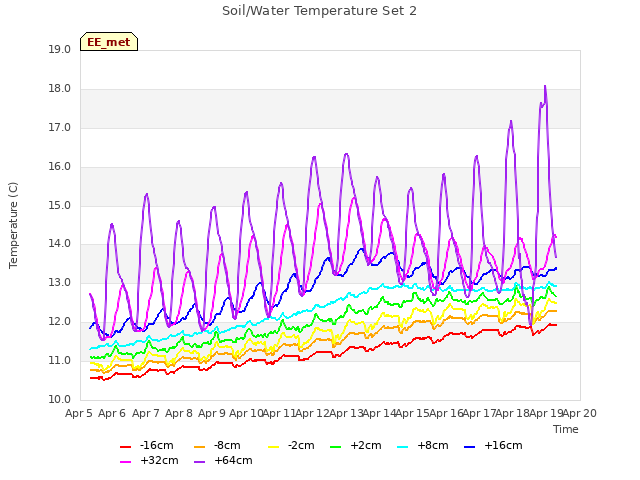Select the +16cm blue legend swatch

click(x=470, y=447)
